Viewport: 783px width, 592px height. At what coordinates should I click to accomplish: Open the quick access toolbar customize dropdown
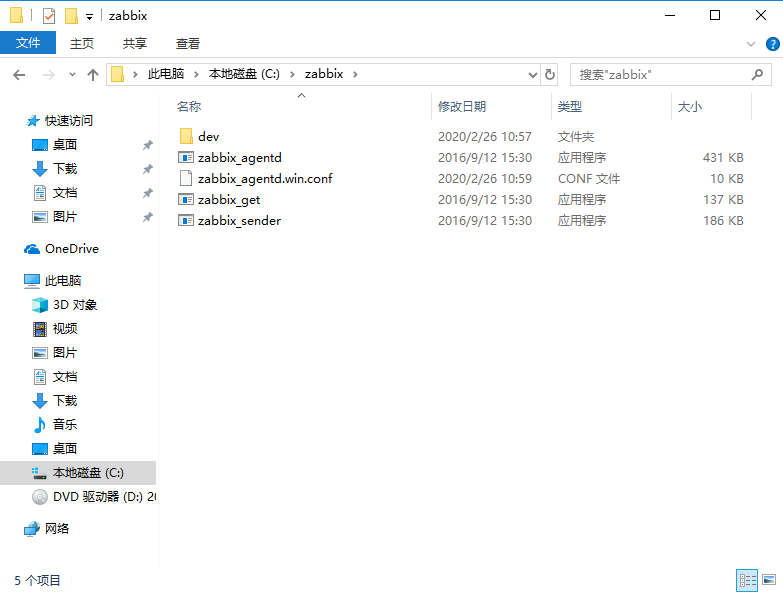click(89, 17)
